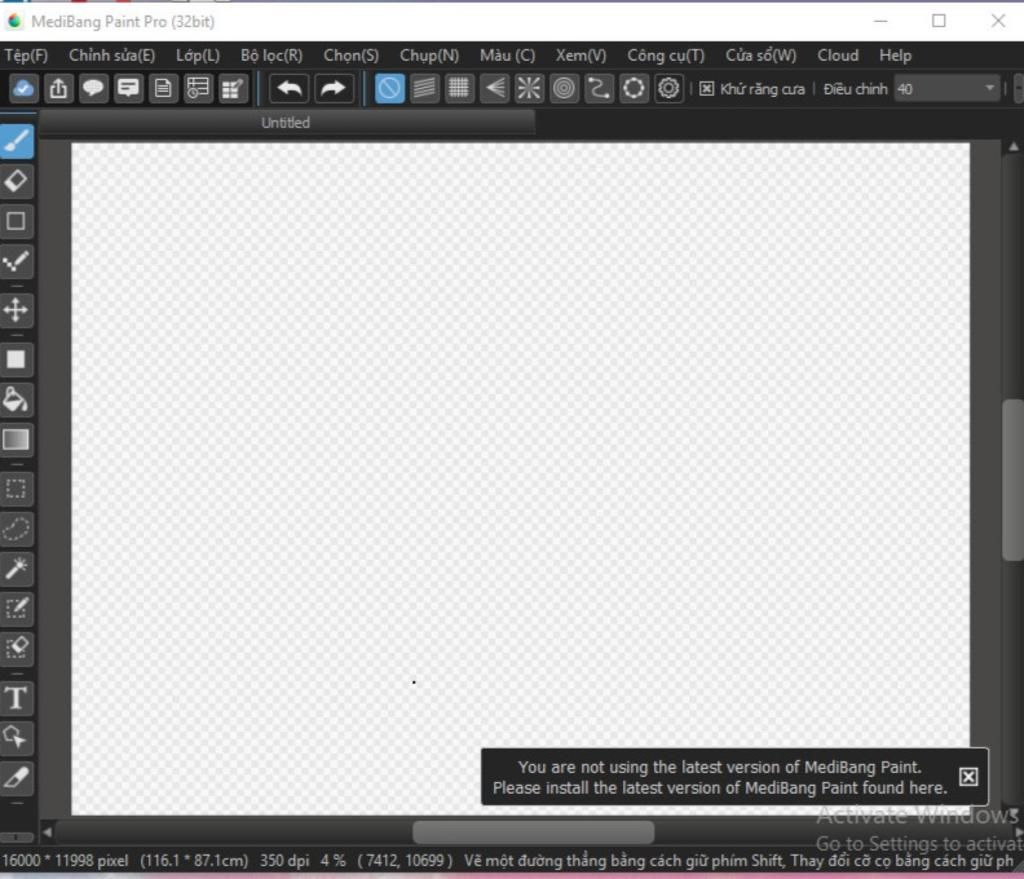Screen dimensions: 1024x879
Task: Select the rectangular Selection tool
Action: (x=16, y=488)
